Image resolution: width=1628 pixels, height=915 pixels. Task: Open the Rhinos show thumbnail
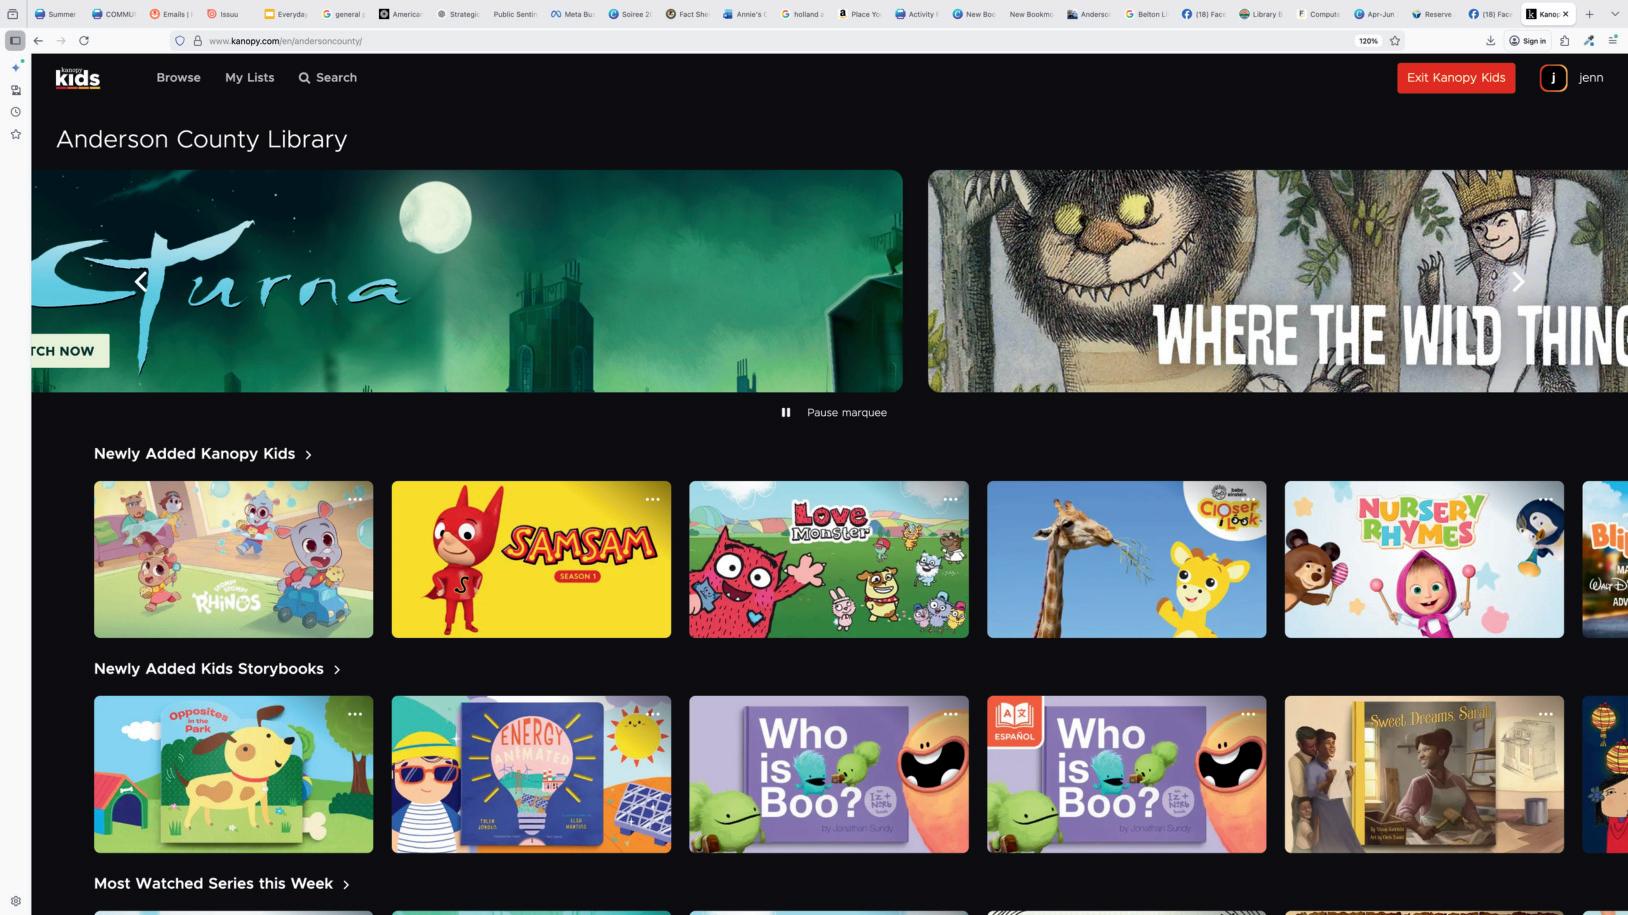(x=233, y=559)
